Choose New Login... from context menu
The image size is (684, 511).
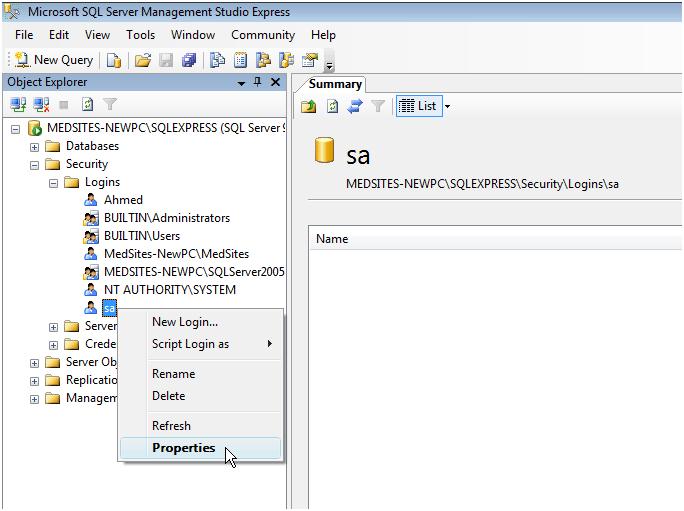click(x=201, y=322)
